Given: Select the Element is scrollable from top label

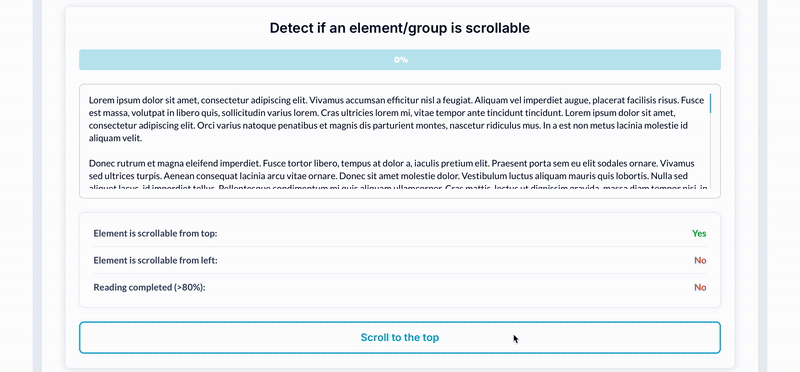Looking at the screenshot, I should (155, 234).
